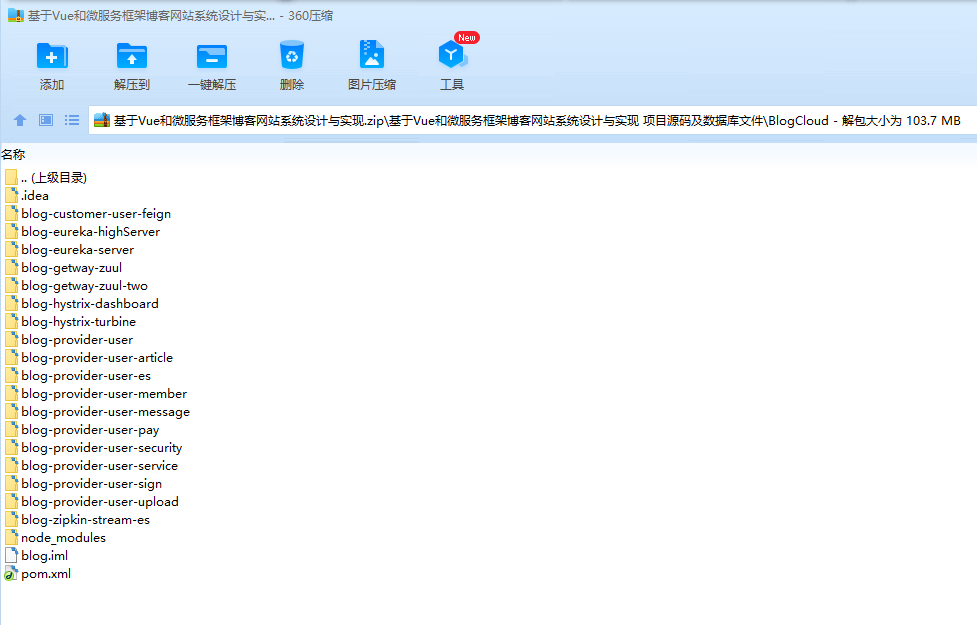Click the 添加 (Add) toolbar icon
Image resolution: width=977 pixels, height=625 pixels.
(52, 56)
